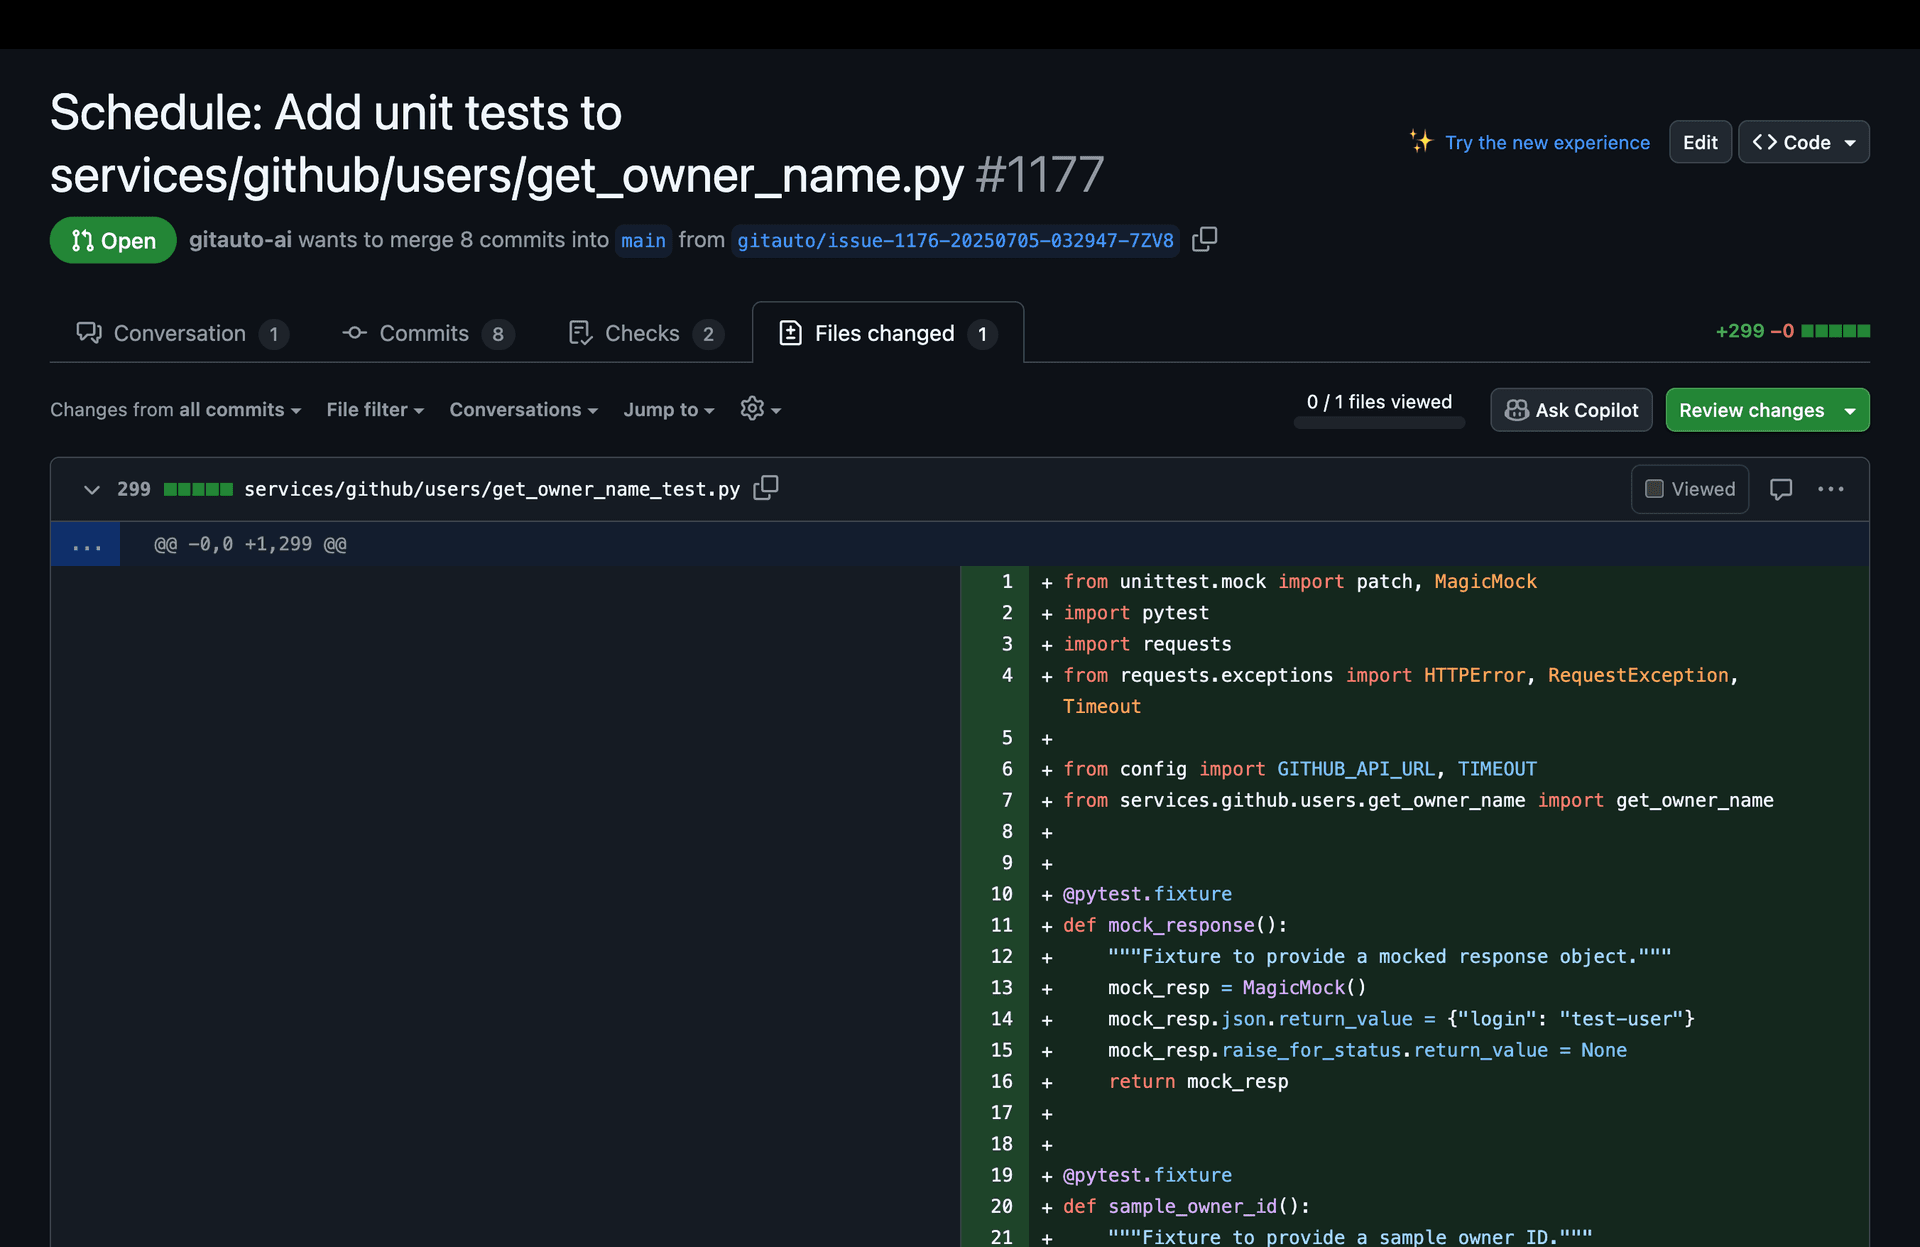
Task: Switch to the Conversation tab
Action: 182,333
